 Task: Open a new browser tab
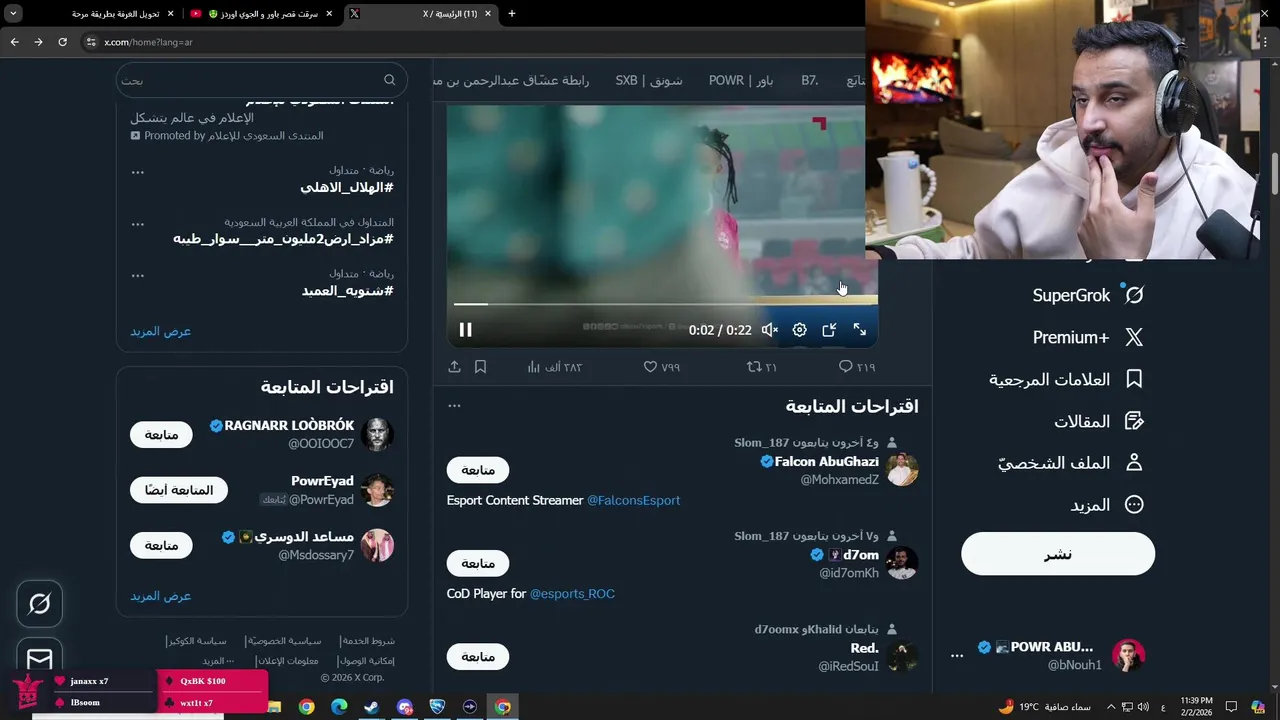[512, 14]
